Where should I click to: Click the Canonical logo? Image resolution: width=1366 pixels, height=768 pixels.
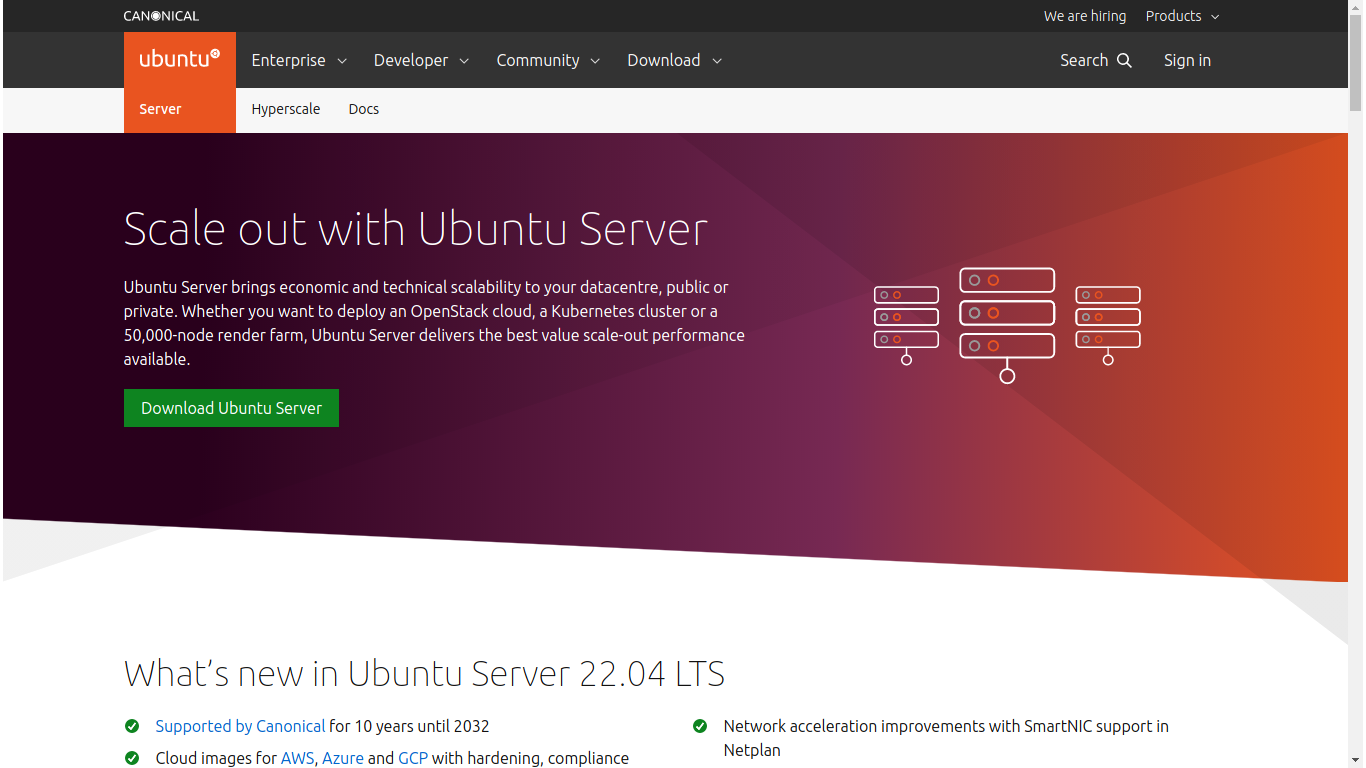(x=160, y=15)
